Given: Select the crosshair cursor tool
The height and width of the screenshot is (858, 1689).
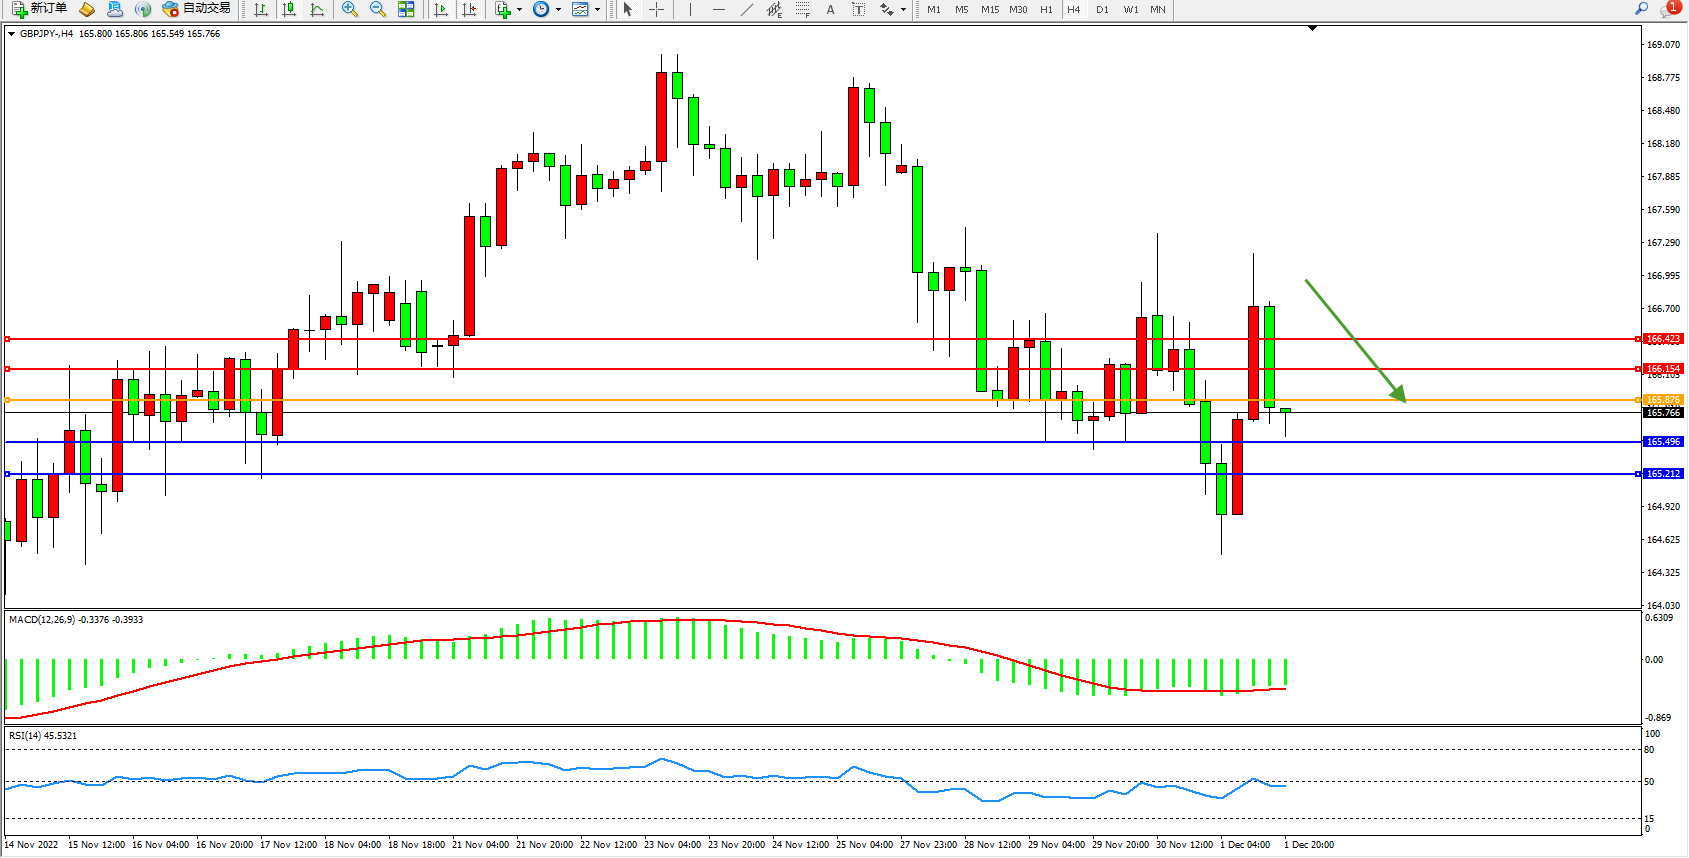Looking at the screenshot, I should point(657,9).
